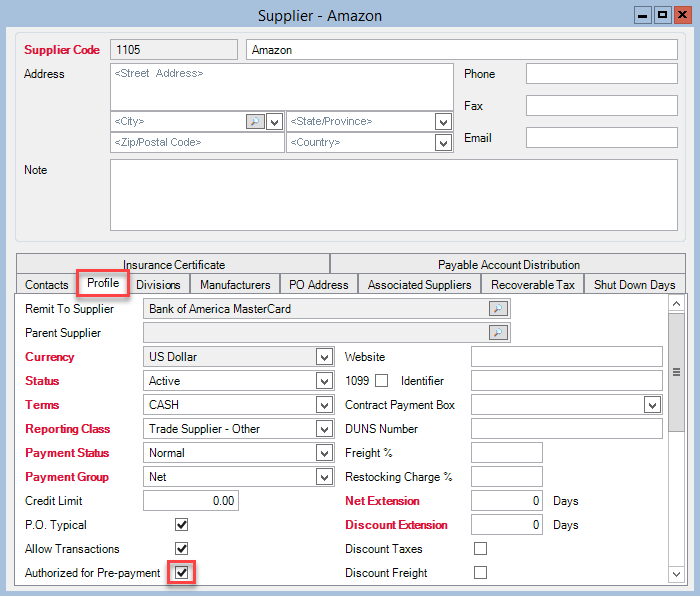Open the Terms dropdown

(x=324, y=405)
